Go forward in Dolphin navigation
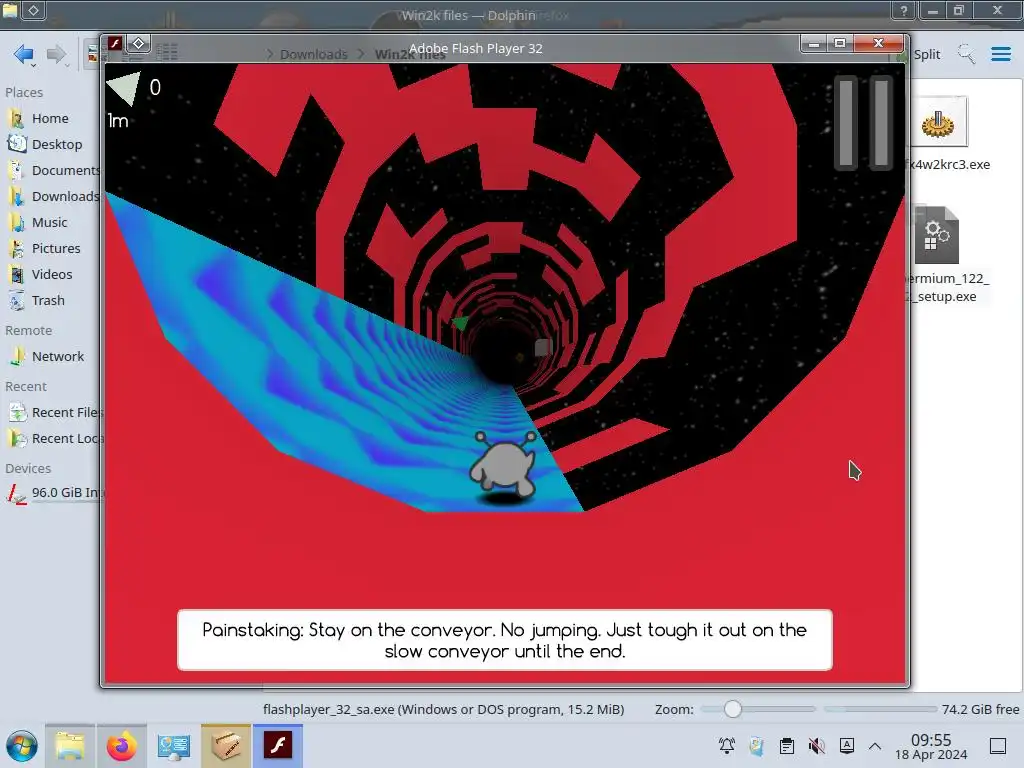 coord(57,54)
